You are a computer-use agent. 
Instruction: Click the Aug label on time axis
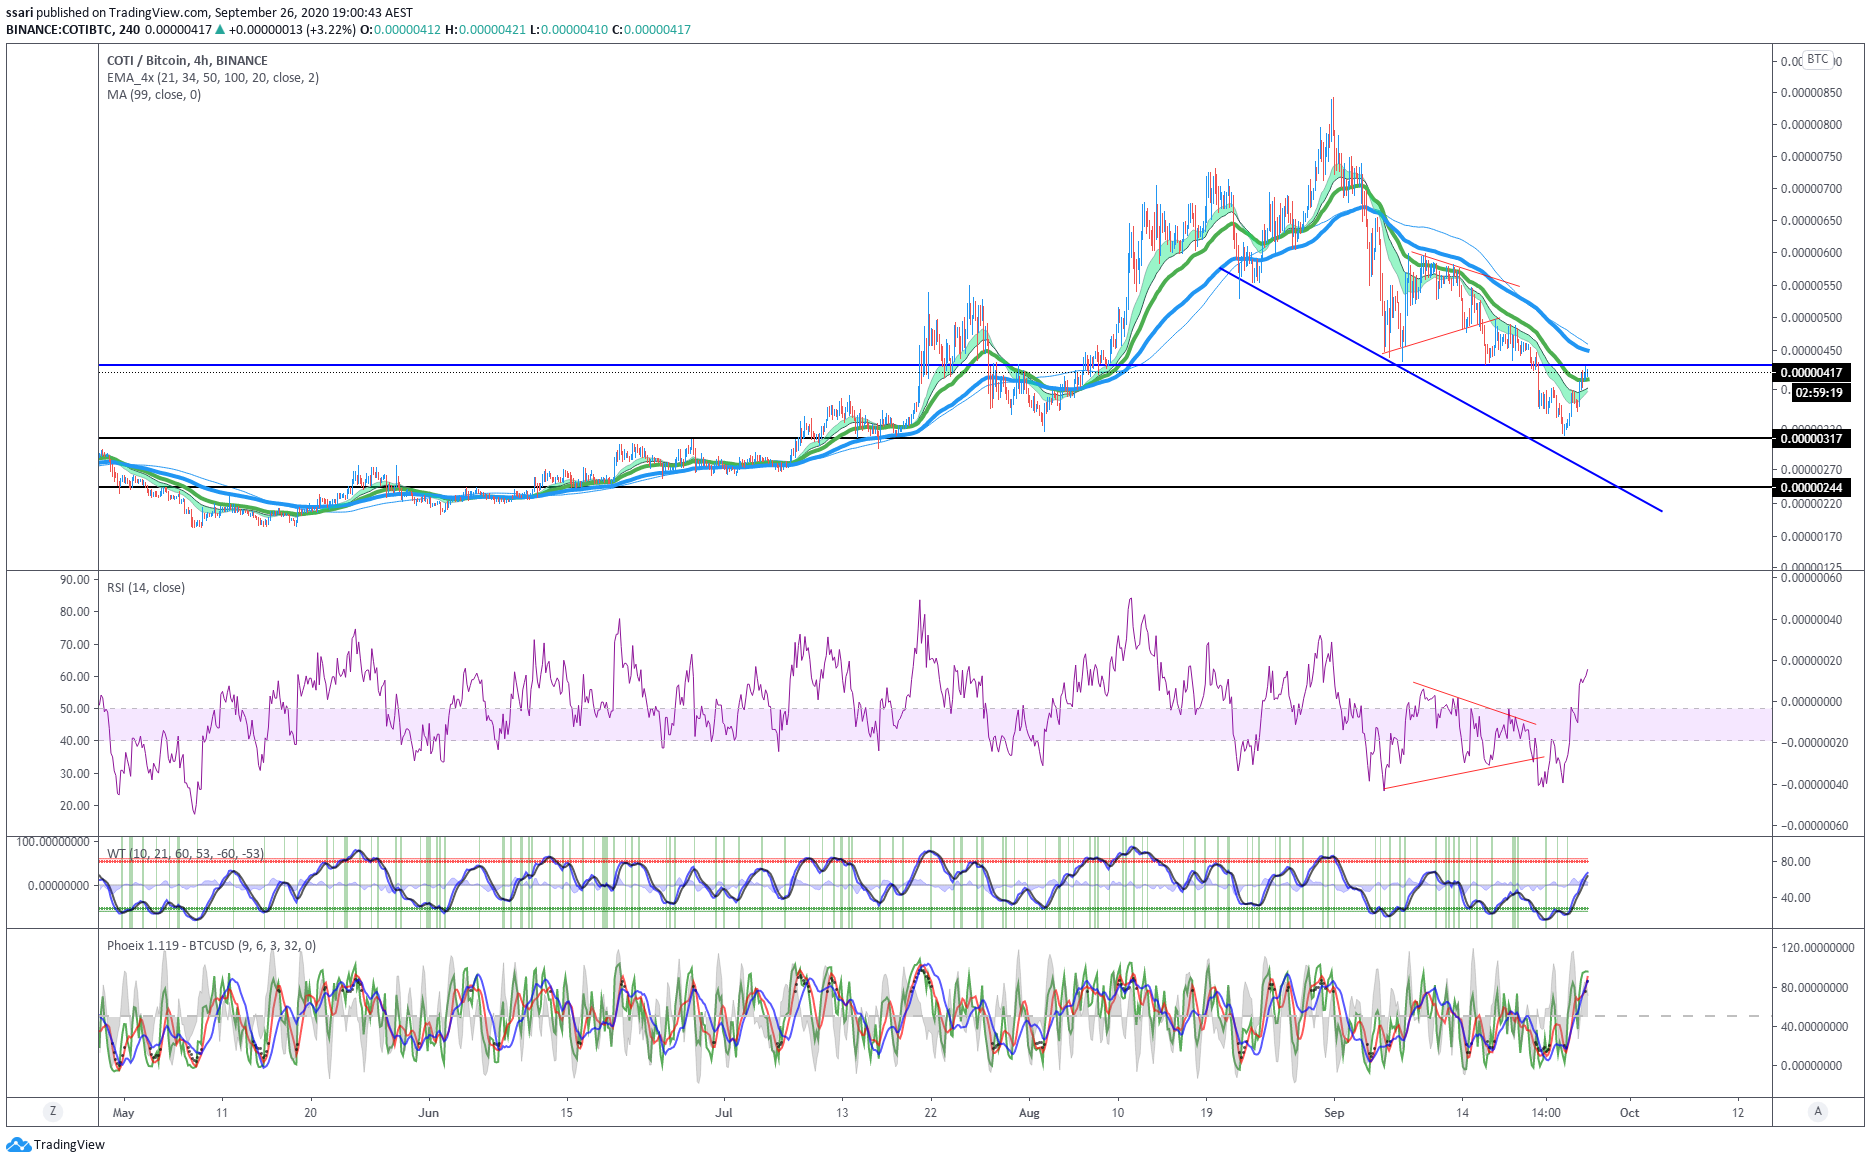1029,1112
